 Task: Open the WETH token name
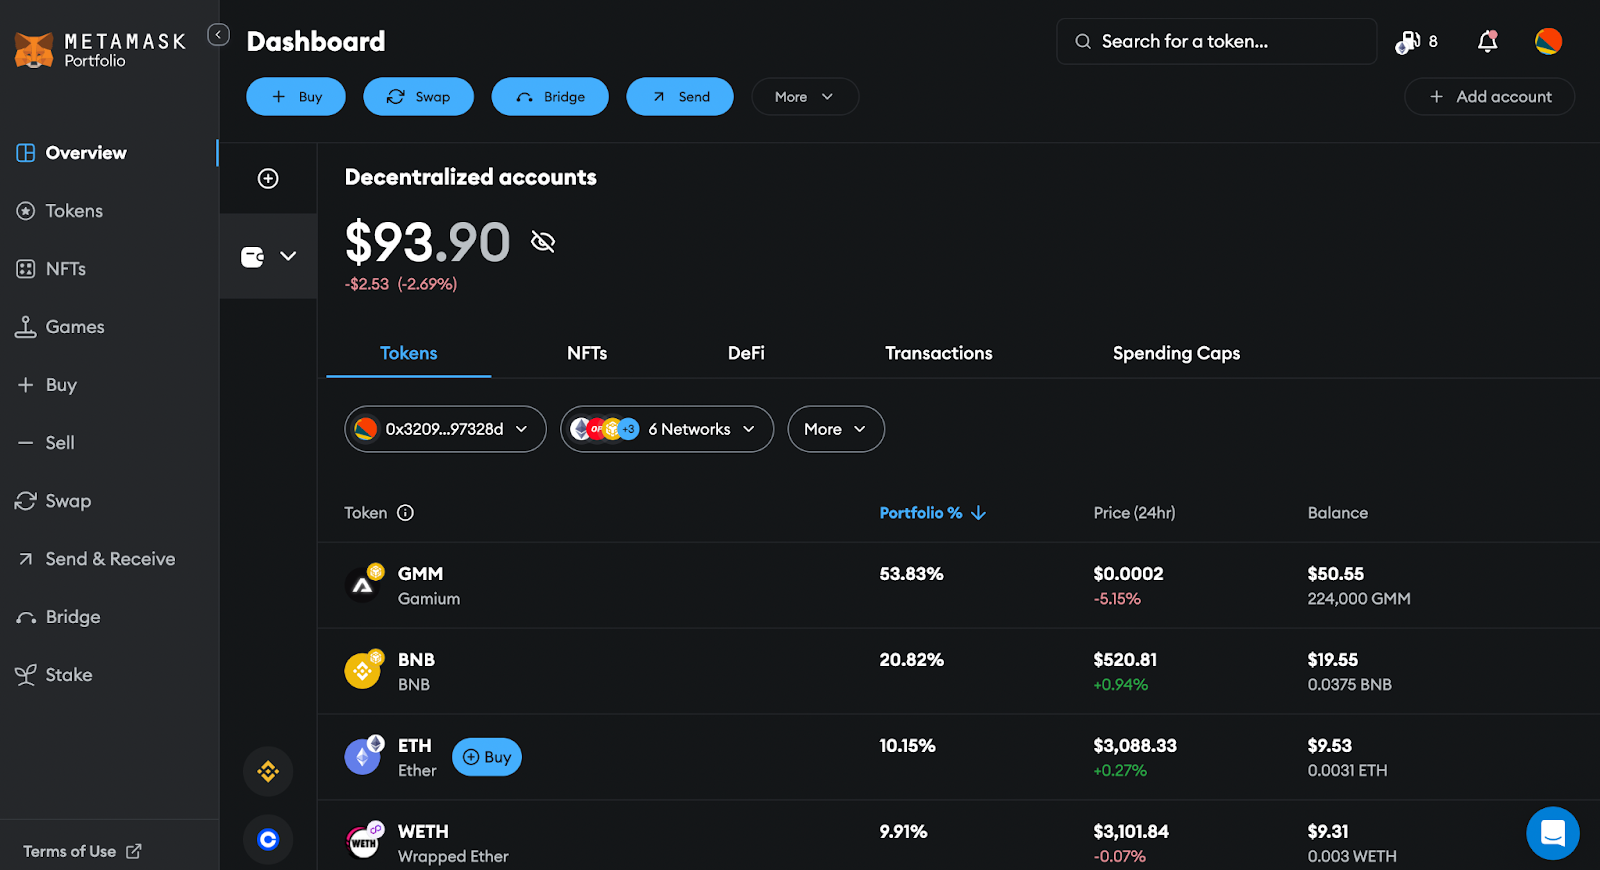tap(424, 832)
